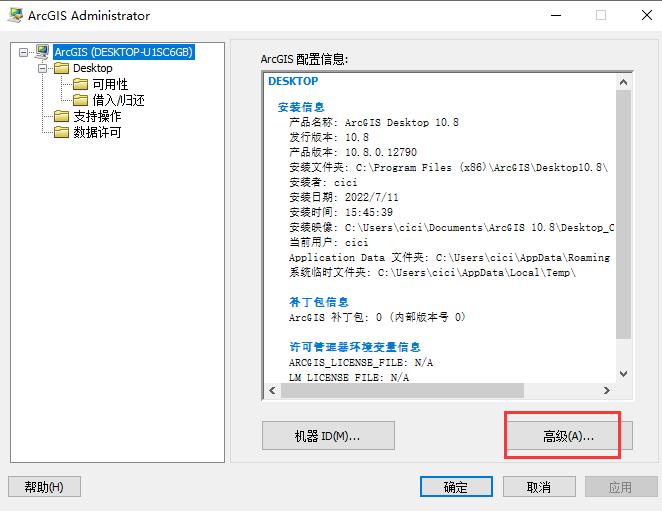662x511 pixels.
Task: Open the 可用性 tree item
Action: pos(110,84)
